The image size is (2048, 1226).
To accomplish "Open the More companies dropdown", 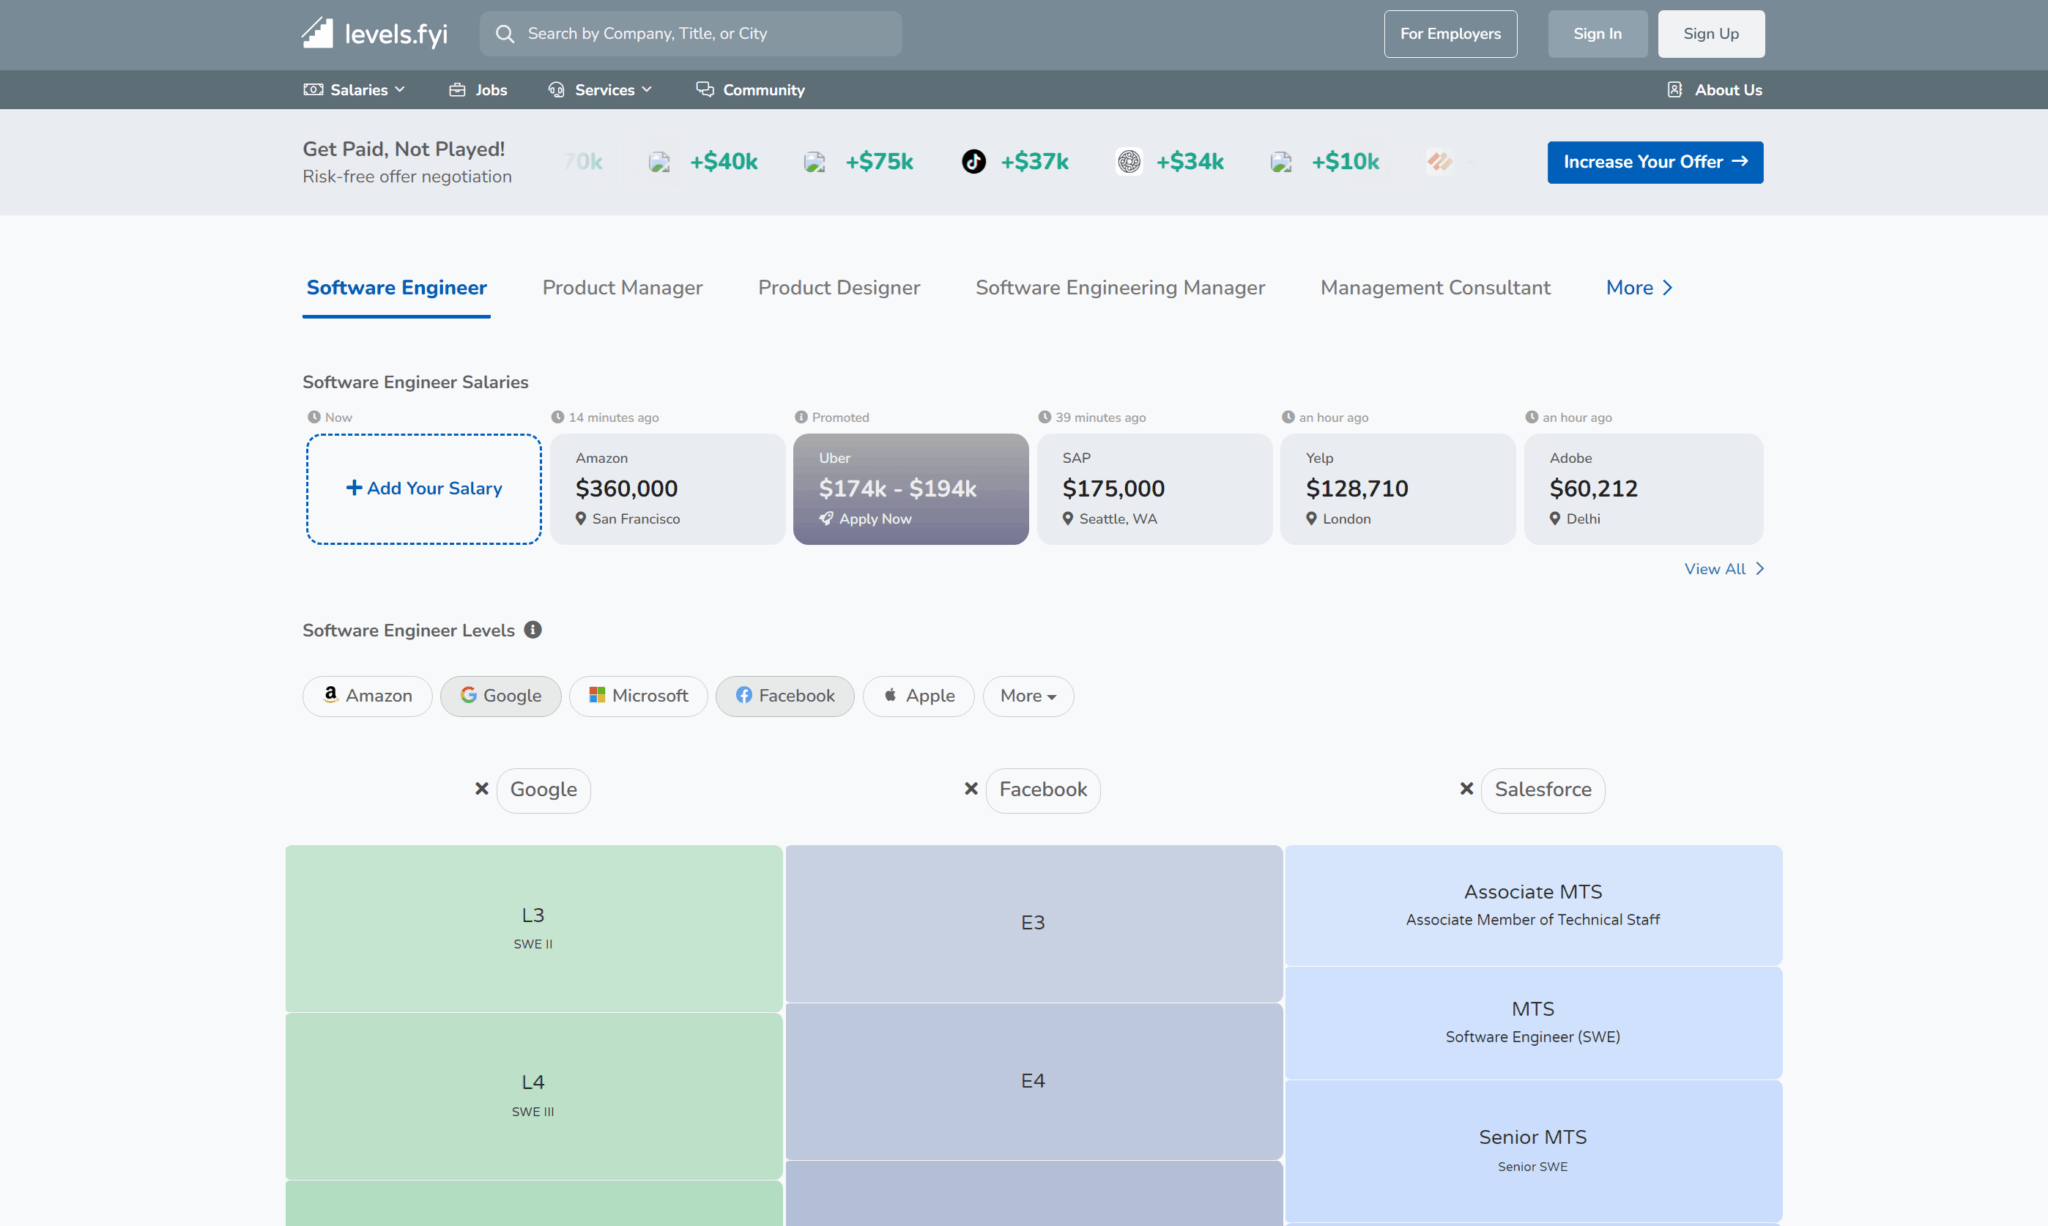I will point(1029,696).
